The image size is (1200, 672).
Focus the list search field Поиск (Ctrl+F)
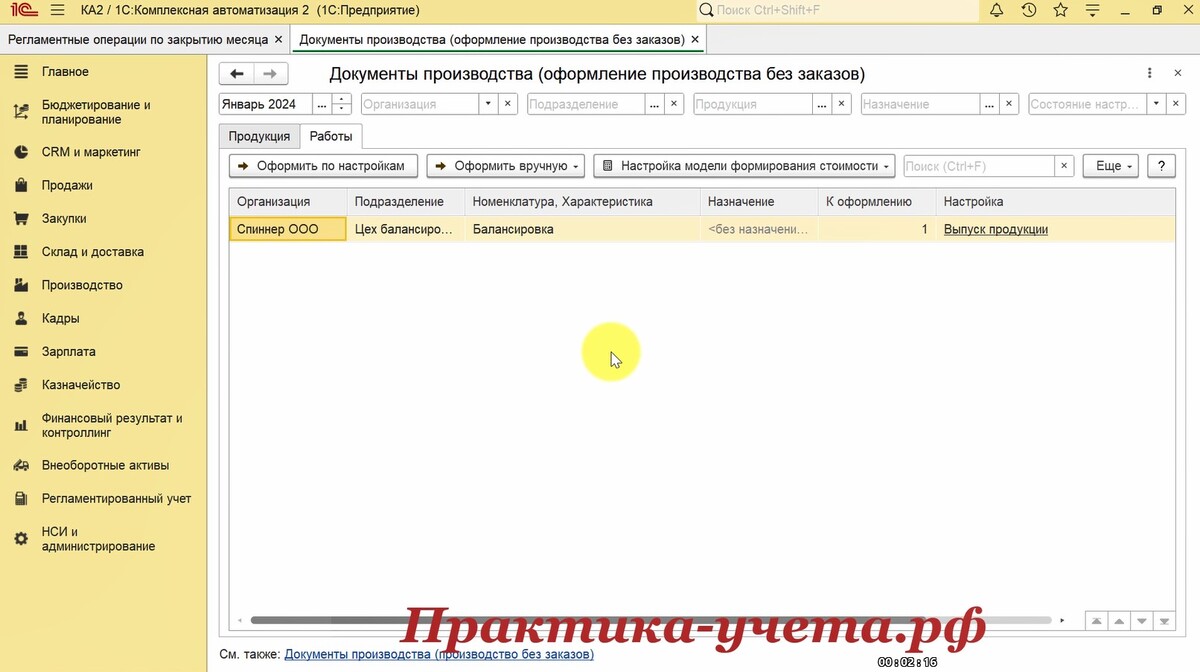[x=979, y=166]
